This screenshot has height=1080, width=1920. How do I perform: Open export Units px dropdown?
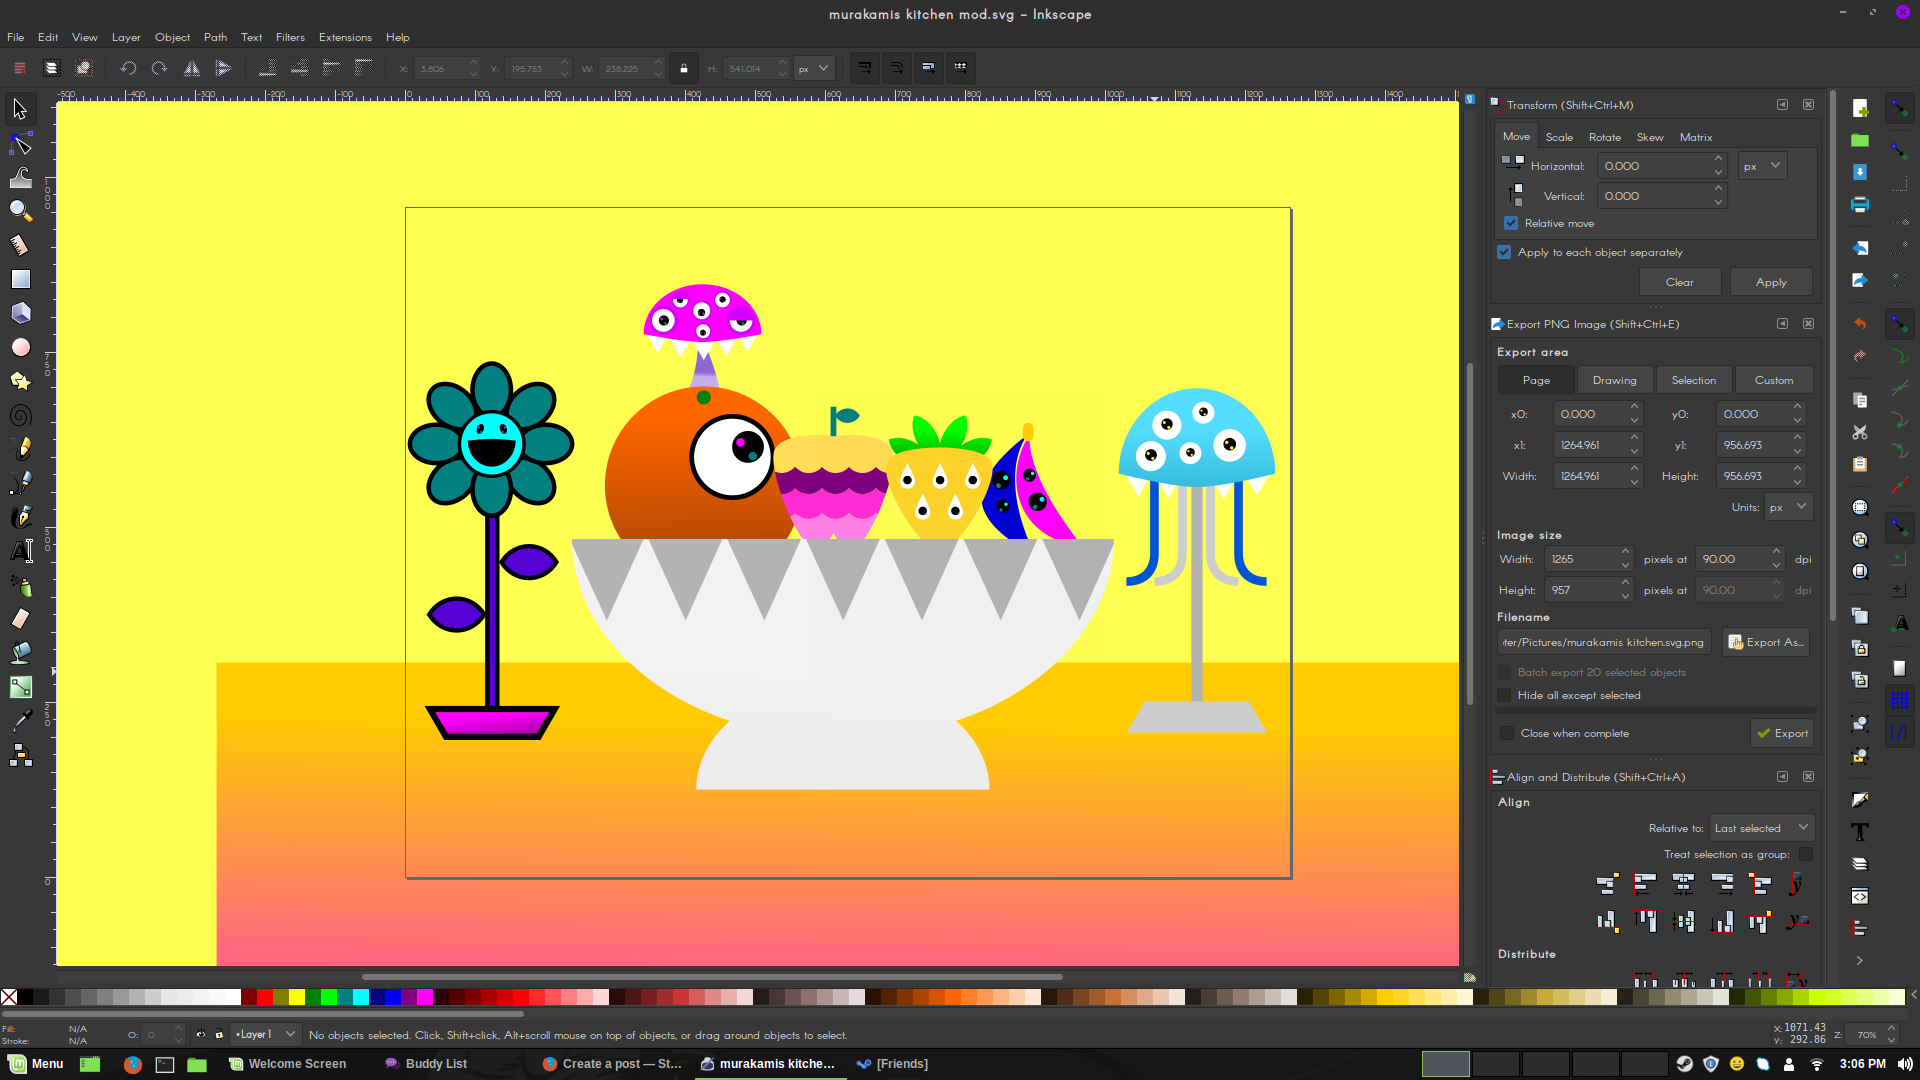1787,507
